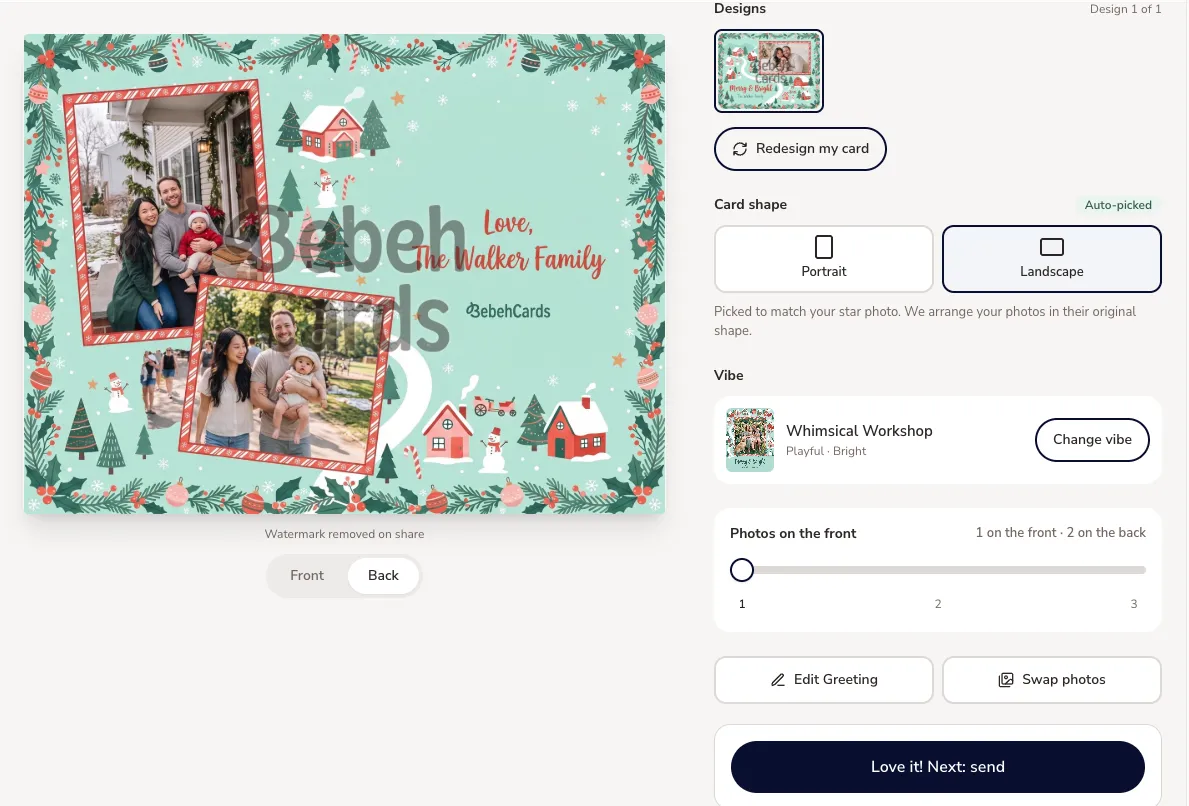Click the portrait rectangle icon
This screenshot has width=1189, height=806.
pos(824,247)
